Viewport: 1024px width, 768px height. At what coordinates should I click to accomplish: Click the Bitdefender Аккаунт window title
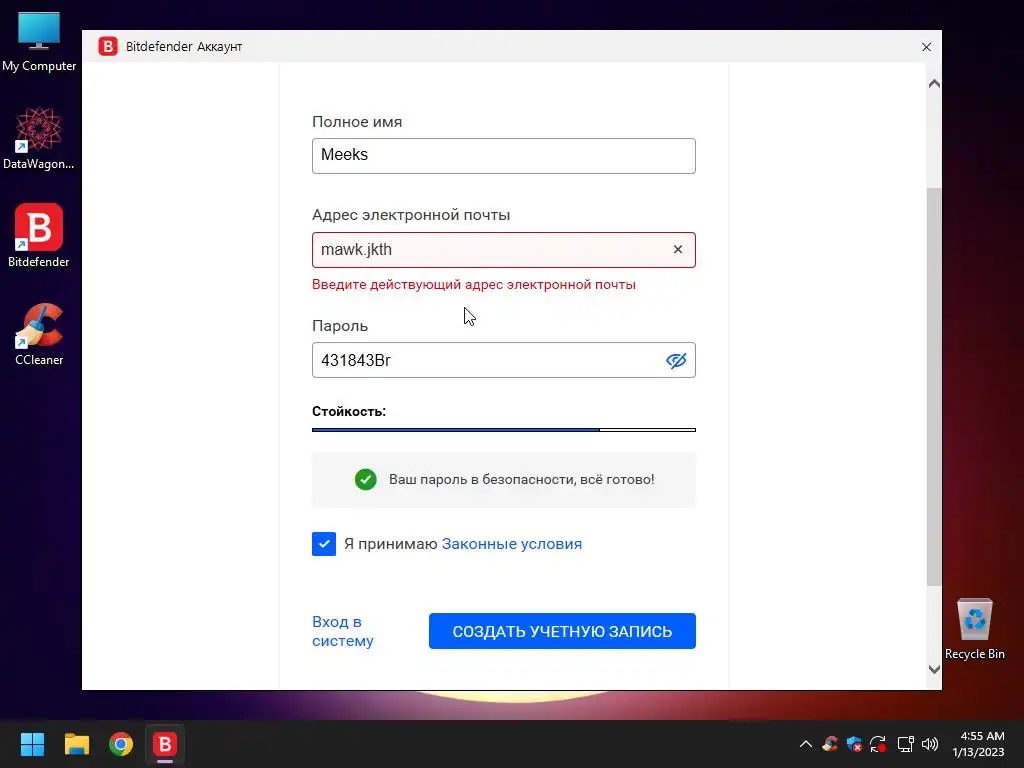(184, 47)
